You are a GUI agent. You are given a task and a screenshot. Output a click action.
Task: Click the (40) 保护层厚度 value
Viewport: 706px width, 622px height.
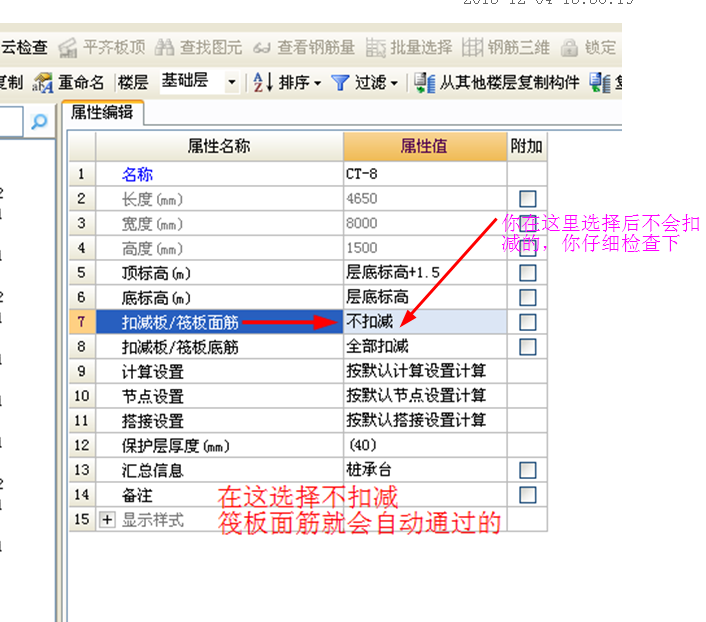coord(425,445)
